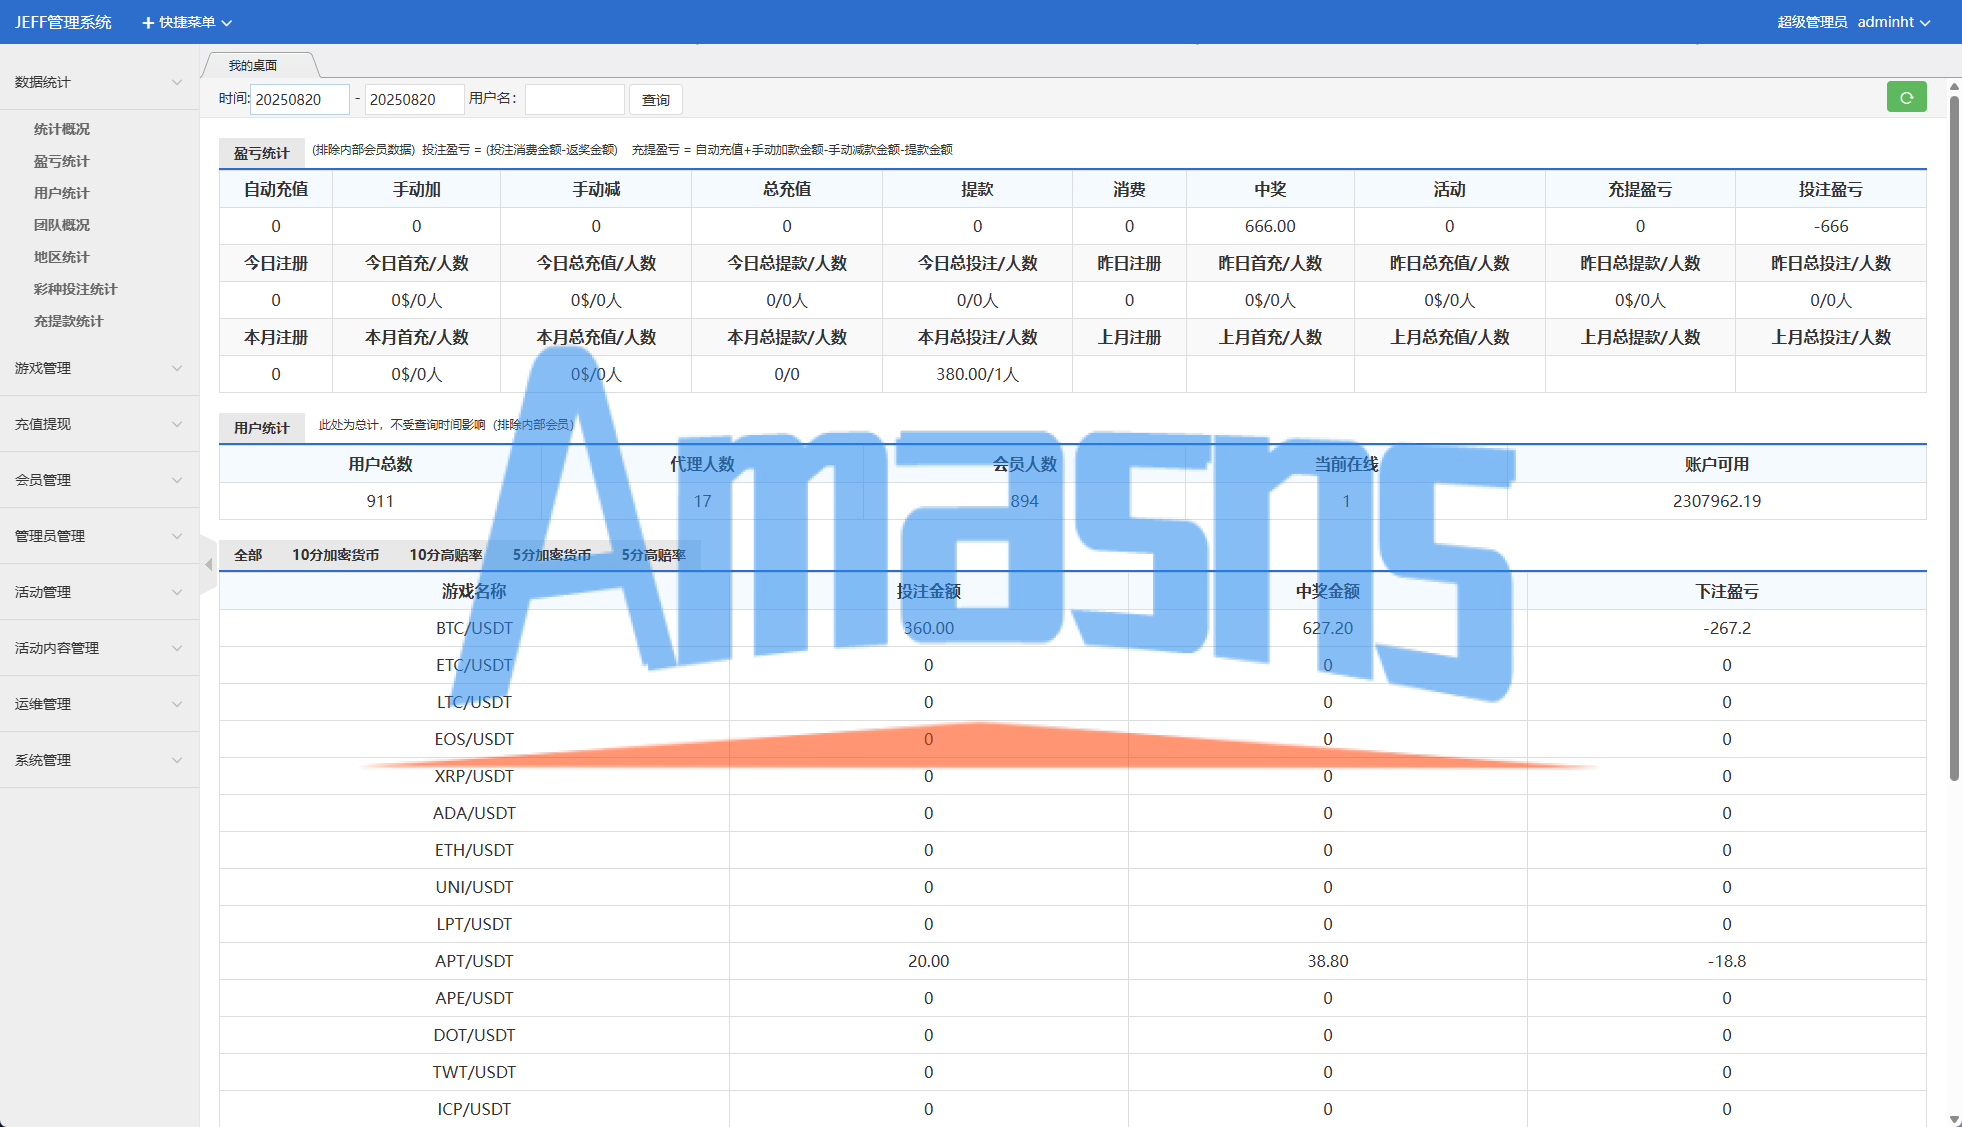1962x1127 pixels.
Task: Click the 用户名 input field
Action: point(574,100)
